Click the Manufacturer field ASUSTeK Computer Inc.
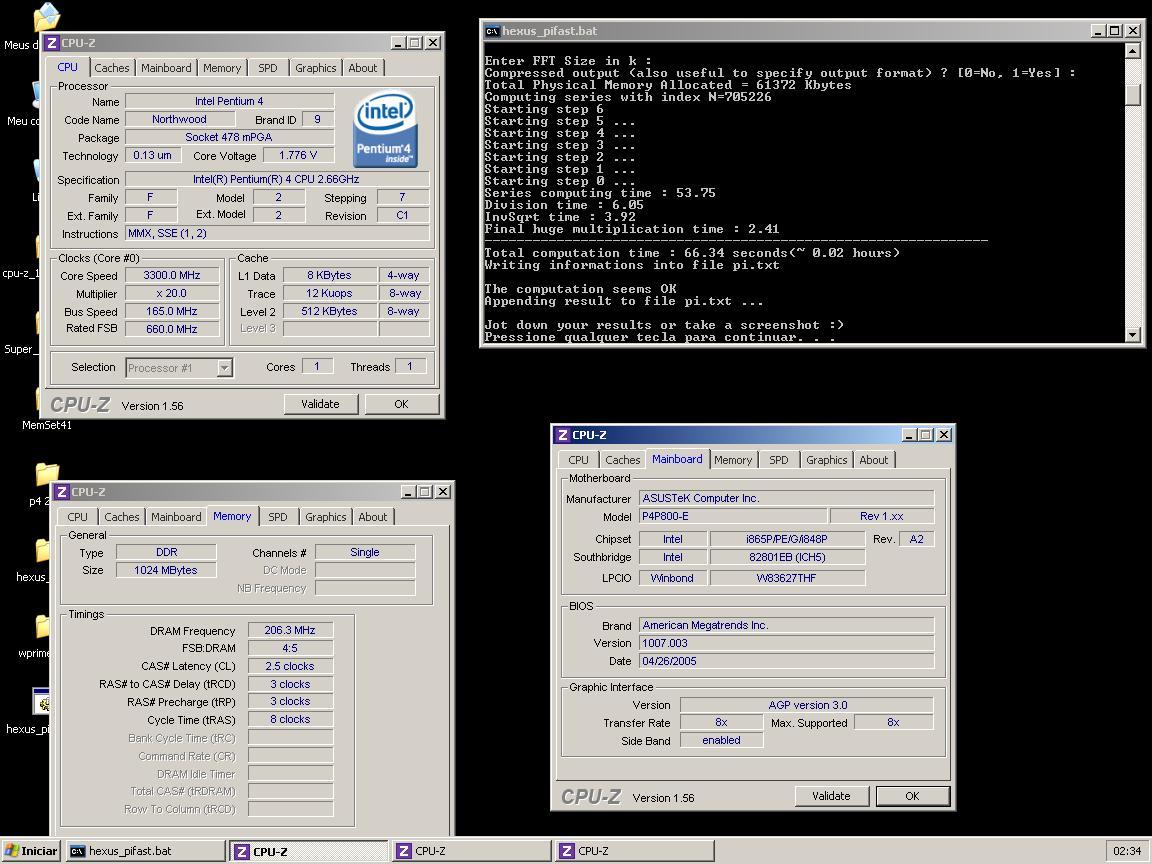The image size is (1152, 864). [x=786, y=498]
